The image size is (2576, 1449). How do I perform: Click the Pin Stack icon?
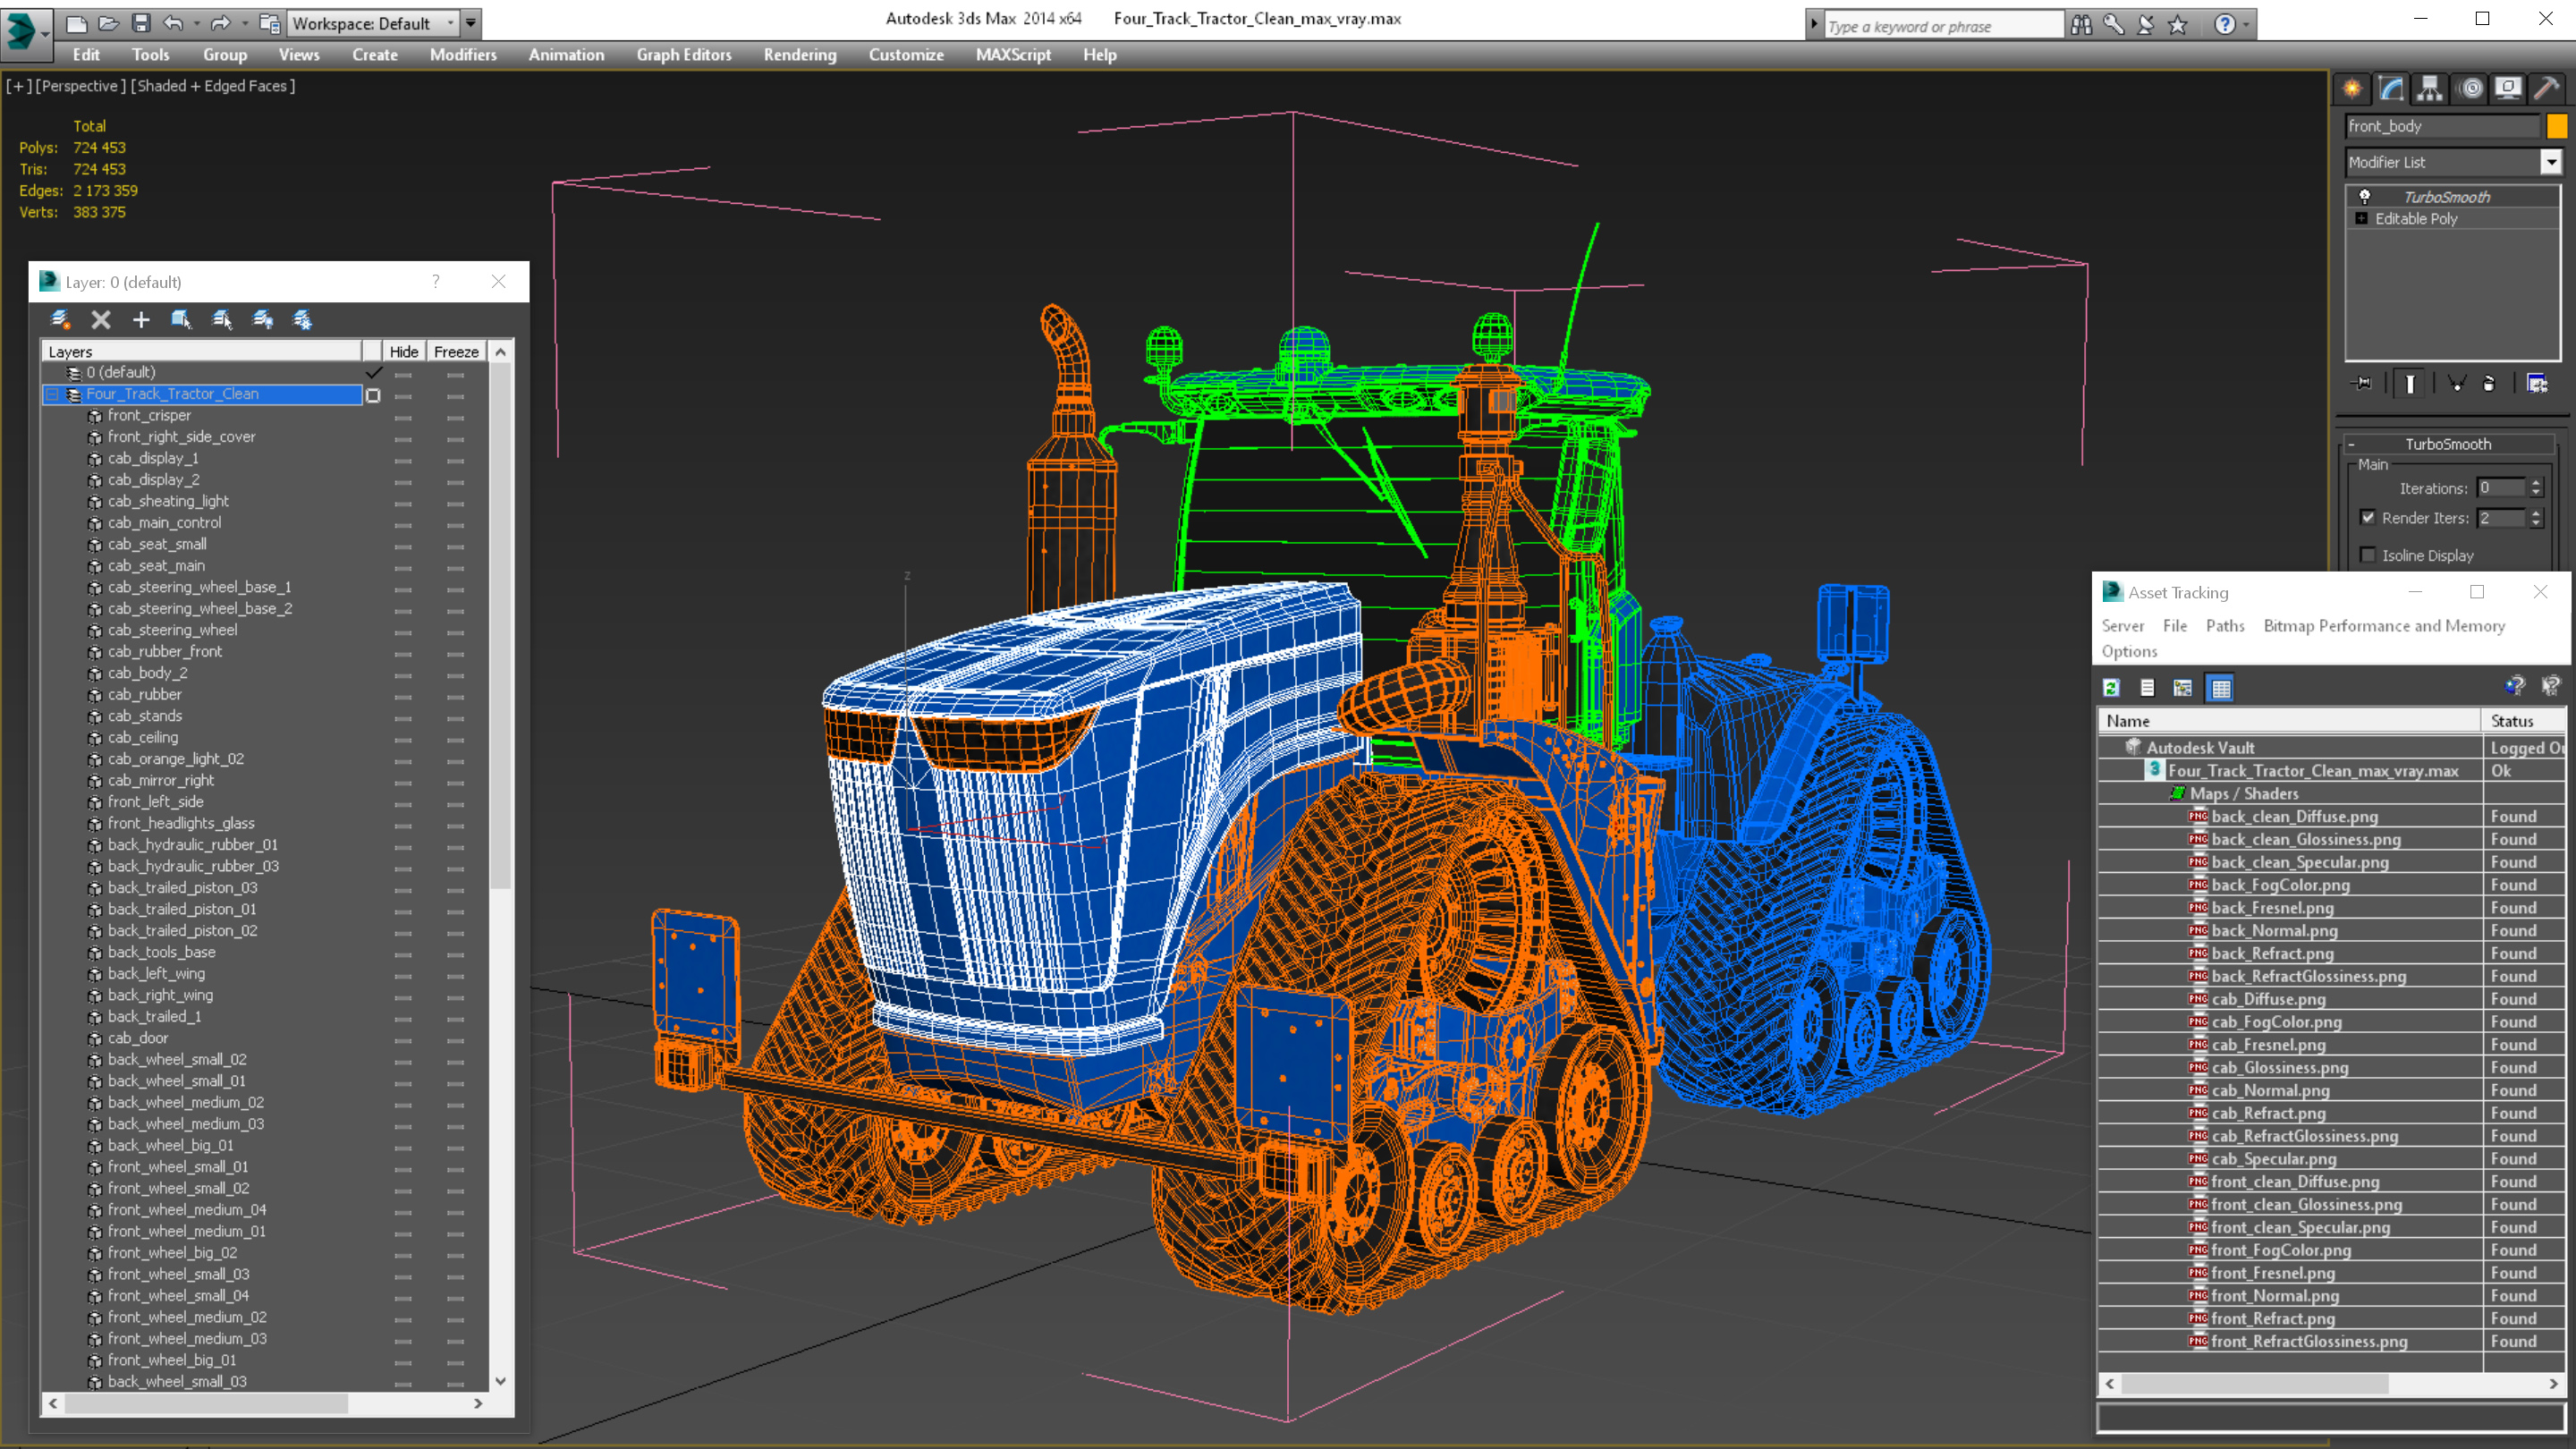[2363, 383]
